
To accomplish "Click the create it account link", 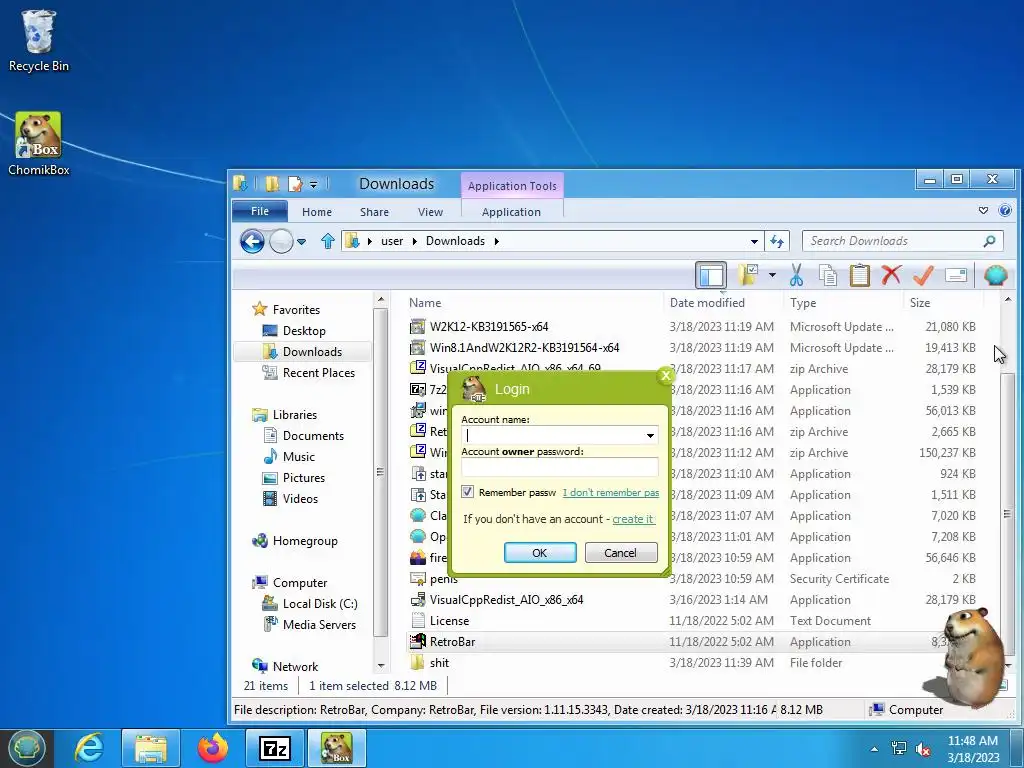I will click(633, 519).
